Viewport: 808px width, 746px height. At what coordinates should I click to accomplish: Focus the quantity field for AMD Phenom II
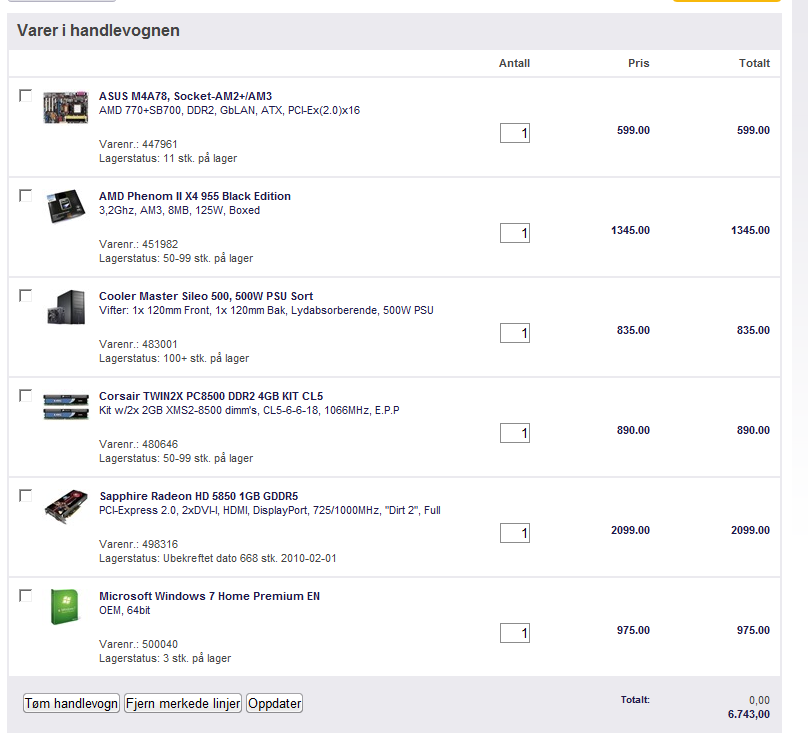[x=515, y=233]
